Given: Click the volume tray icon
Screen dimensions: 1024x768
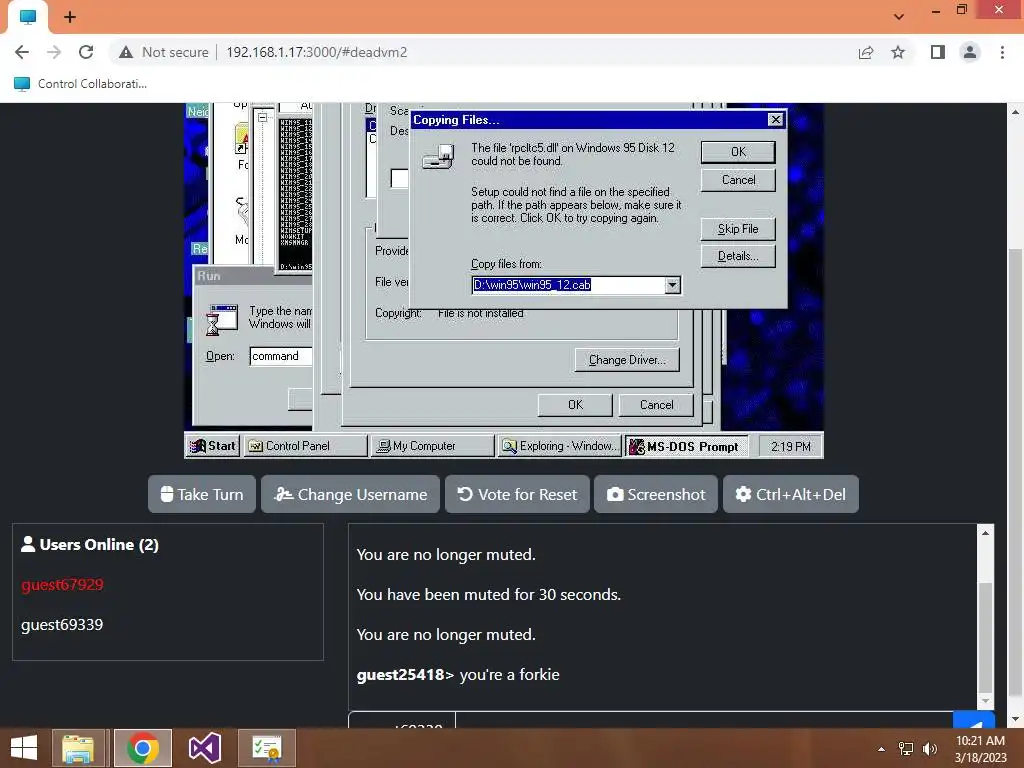Looking at the screenshot, I should click(929, 749).
